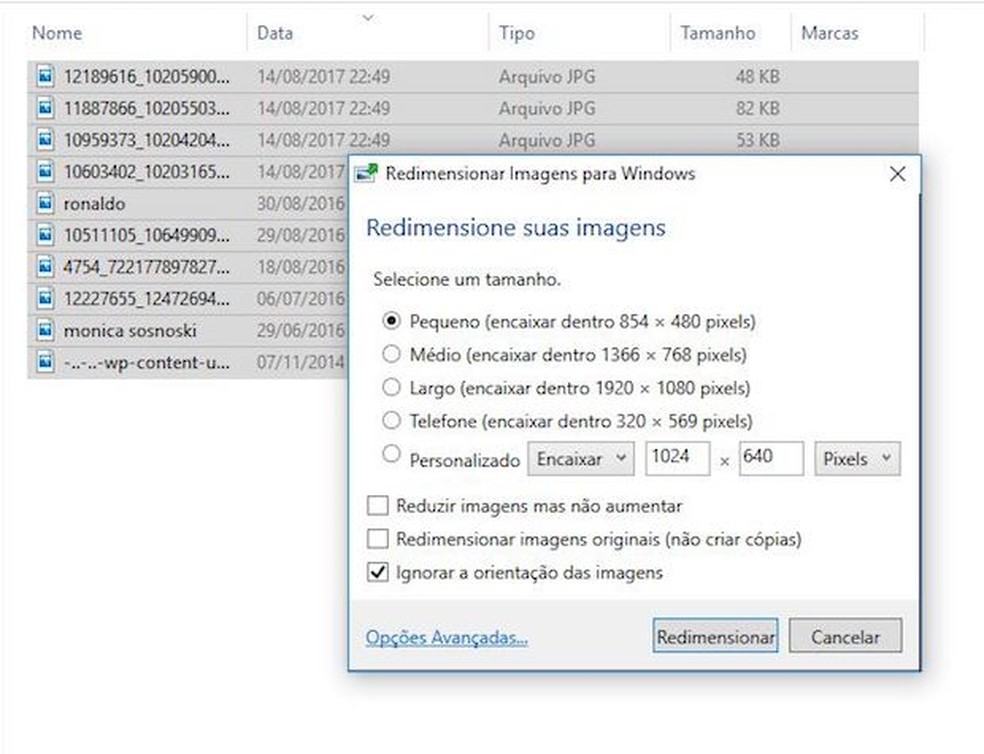This screenshot has height=754, width=984.
Task: Click the icon beside 12189616_10205900...
Action: coord(44,76)
